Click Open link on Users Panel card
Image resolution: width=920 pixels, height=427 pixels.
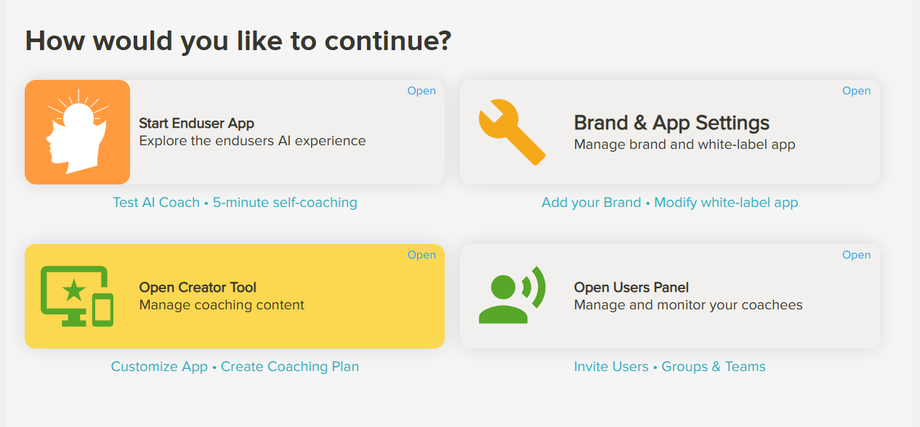[x=856, y=255]
